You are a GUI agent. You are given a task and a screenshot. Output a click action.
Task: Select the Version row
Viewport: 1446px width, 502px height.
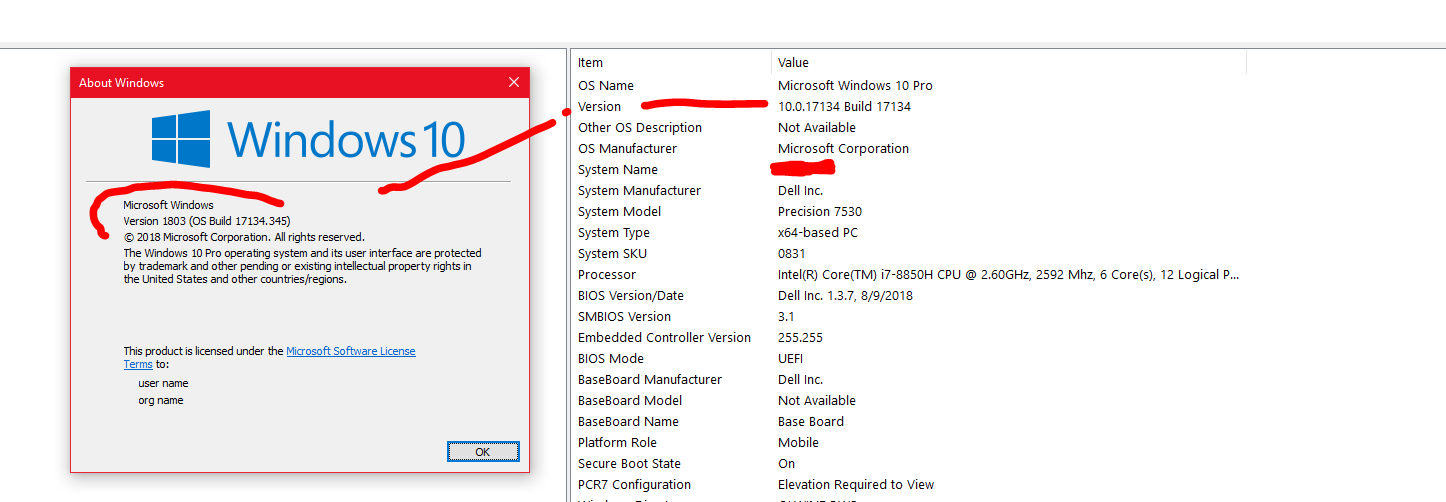click(x=599, y=107)
